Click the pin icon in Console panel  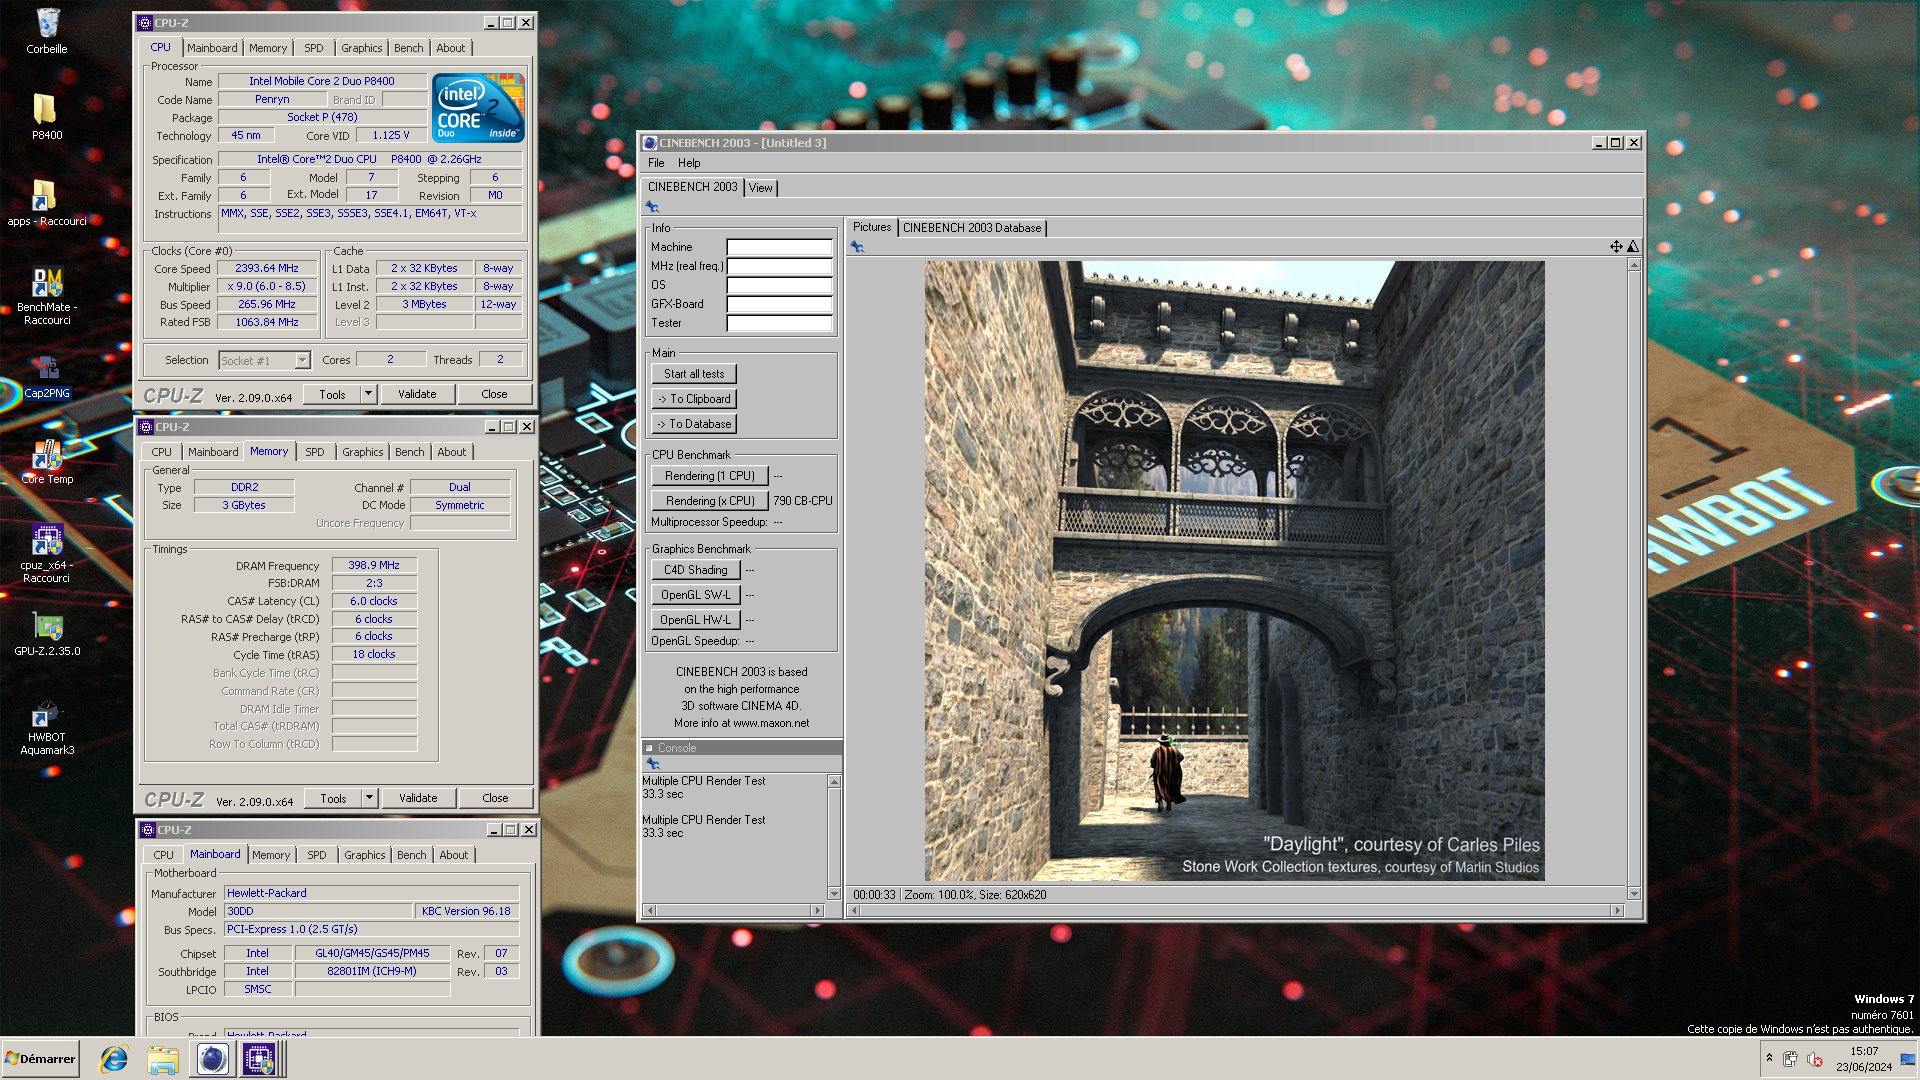653,764
